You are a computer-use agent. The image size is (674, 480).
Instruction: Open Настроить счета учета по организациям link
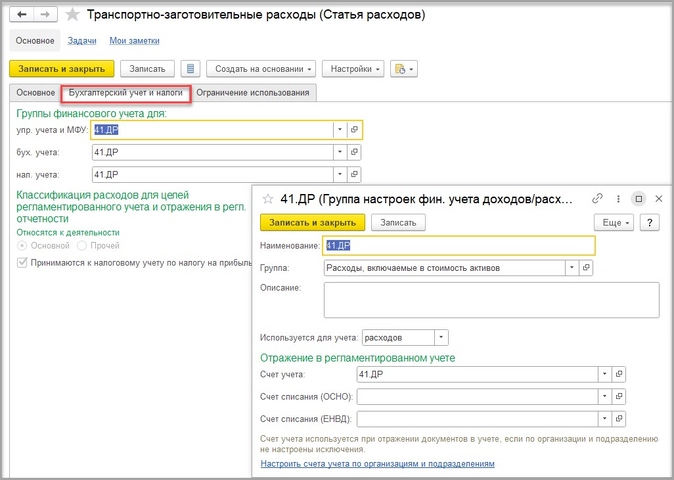point(377,464)
